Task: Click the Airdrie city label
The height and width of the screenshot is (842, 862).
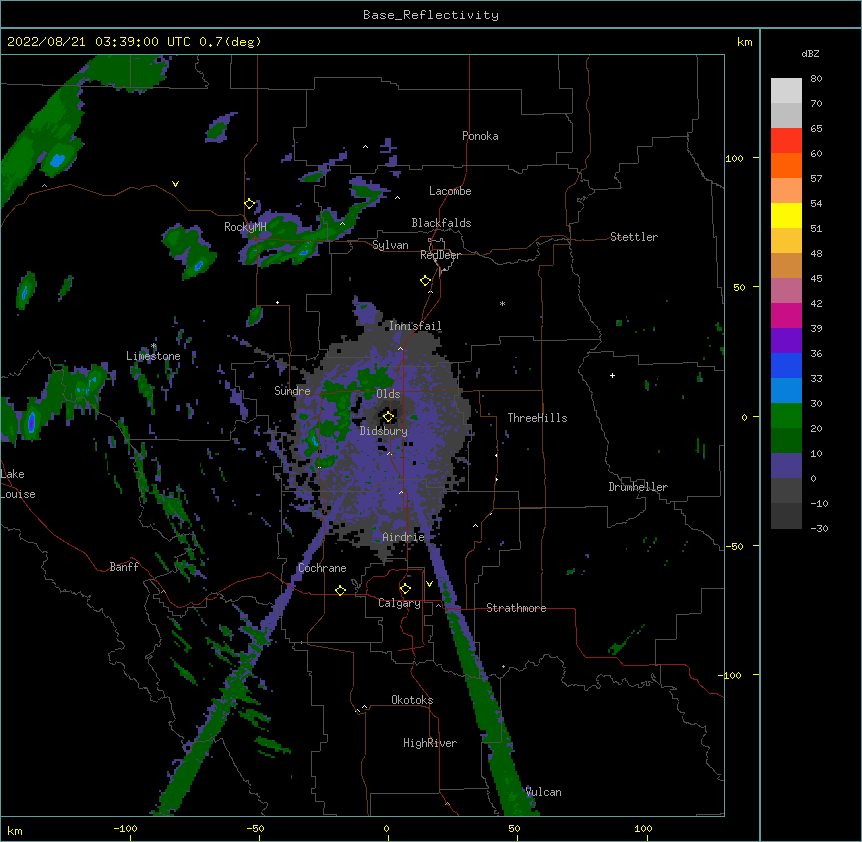Action: click(x=404, y=537)
